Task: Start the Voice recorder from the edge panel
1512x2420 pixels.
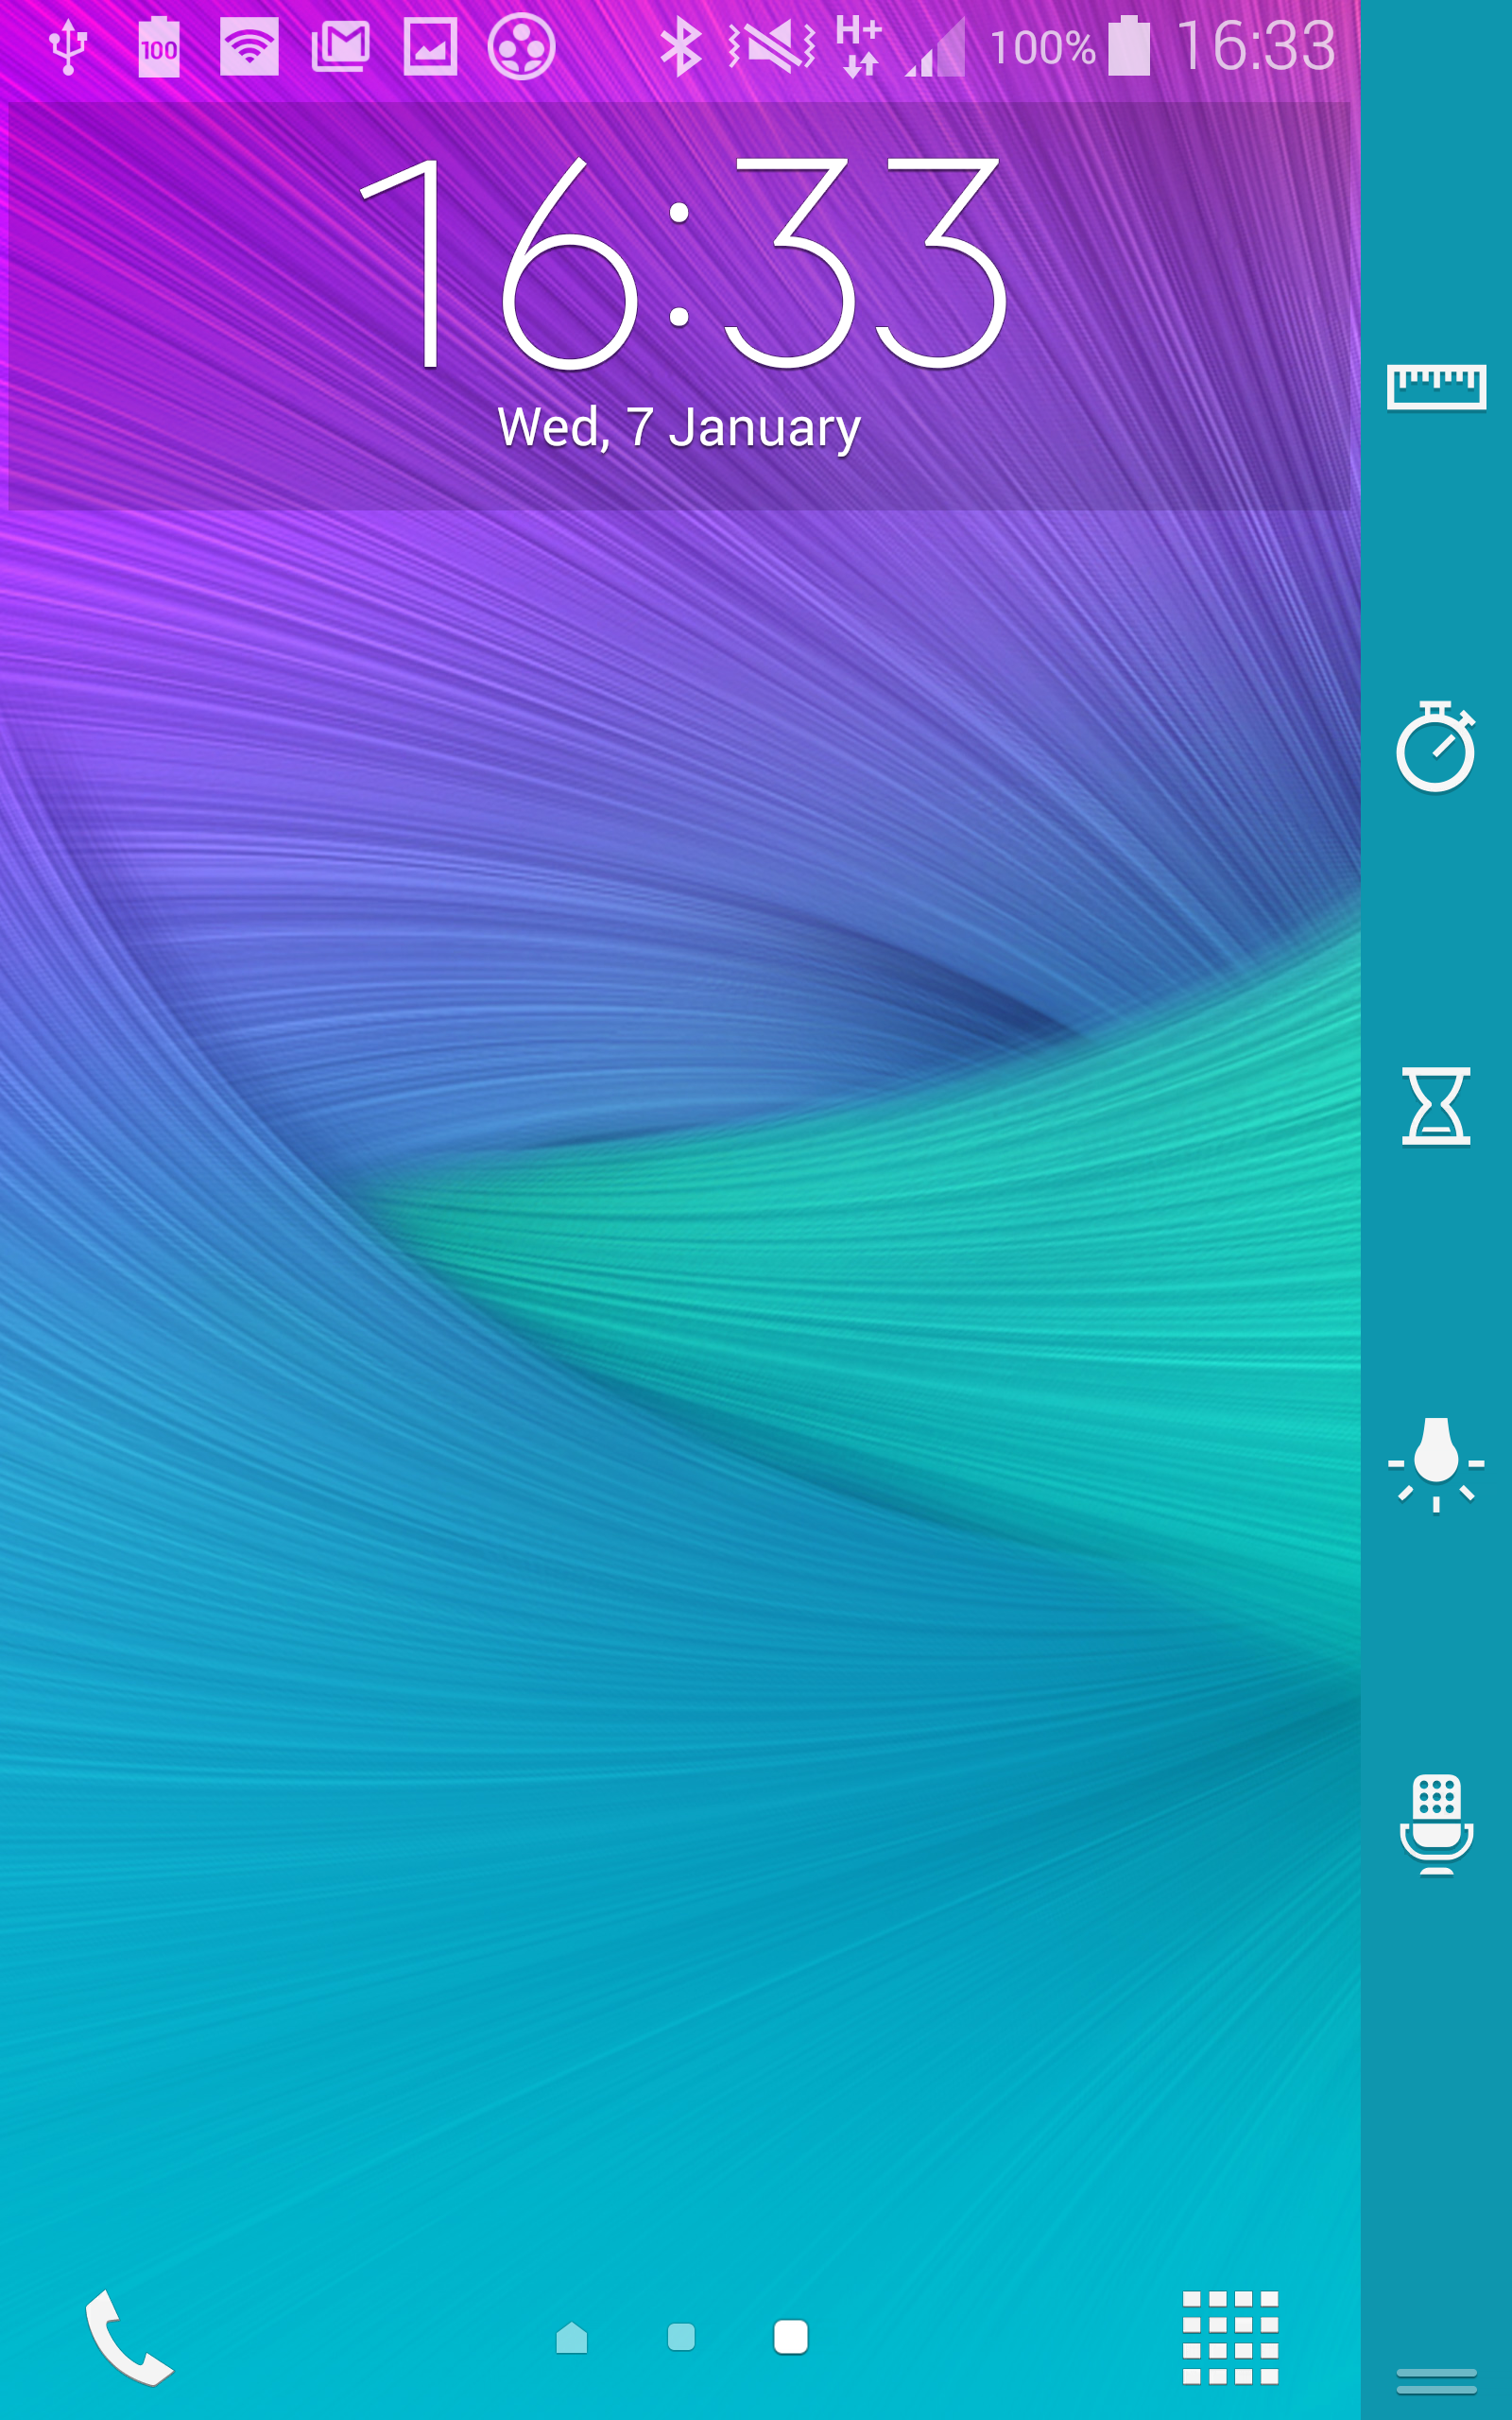Action: 1436,1824
